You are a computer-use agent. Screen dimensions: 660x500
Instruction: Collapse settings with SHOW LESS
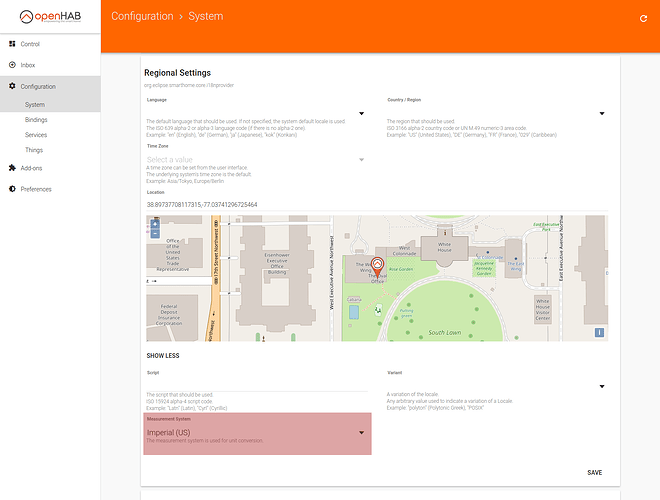pyautogui.click(x=165, y=355)
